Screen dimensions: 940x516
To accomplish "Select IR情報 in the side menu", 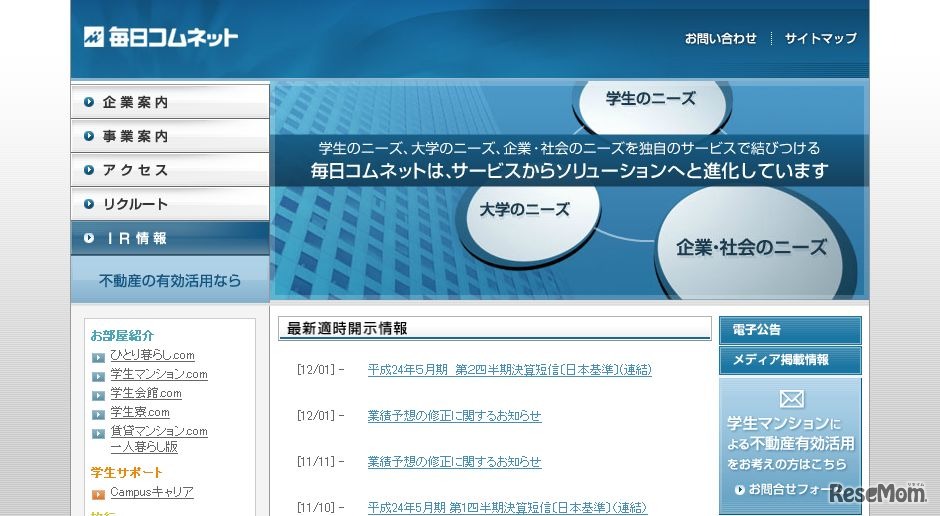I will tap(170, 239).
